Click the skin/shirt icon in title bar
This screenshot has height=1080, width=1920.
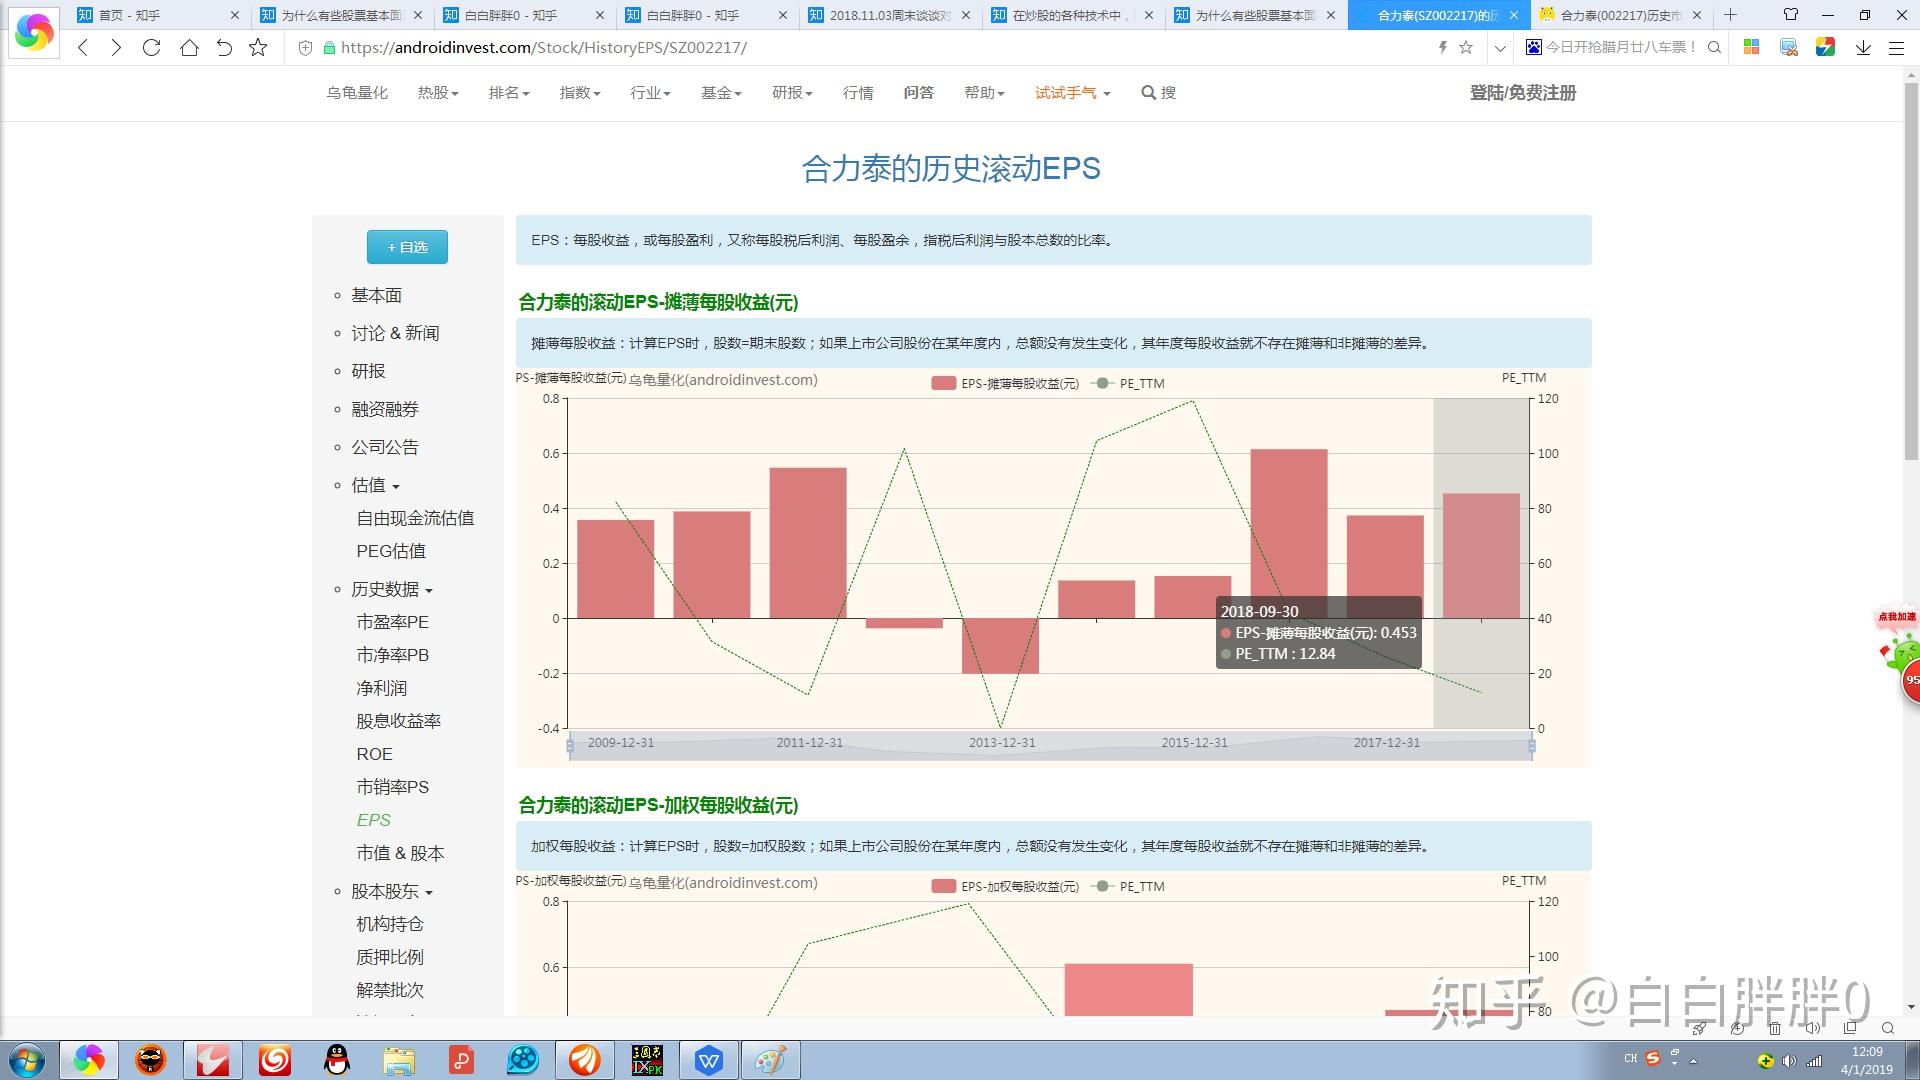(x=1791, y=15)
